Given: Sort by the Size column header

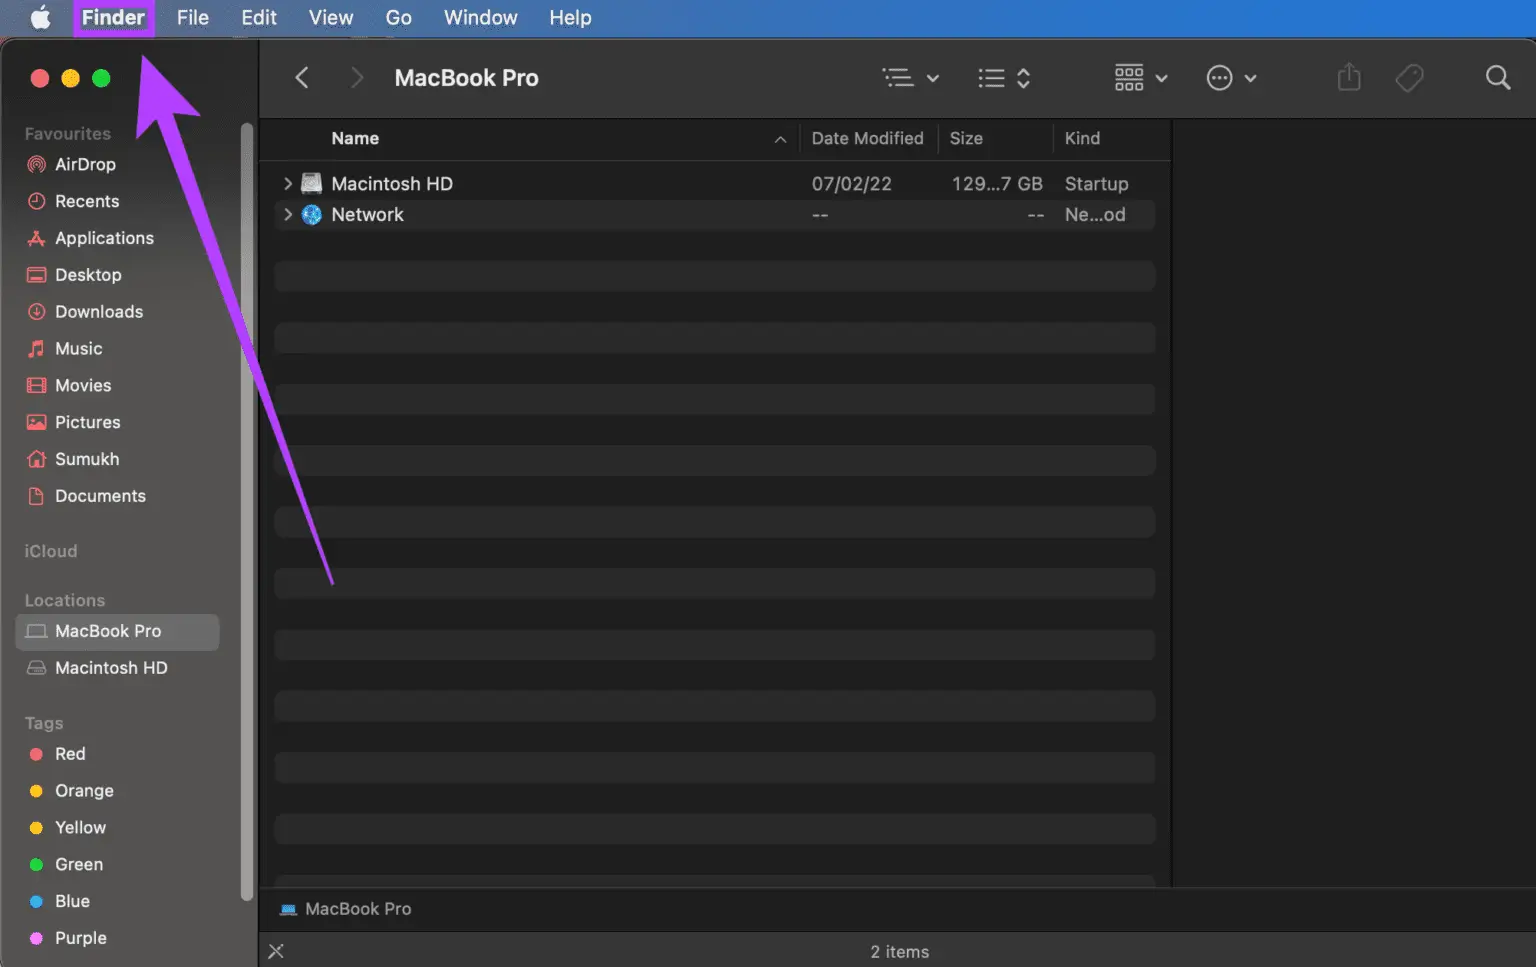Looking at the screenshot, I should coord(966,138).
